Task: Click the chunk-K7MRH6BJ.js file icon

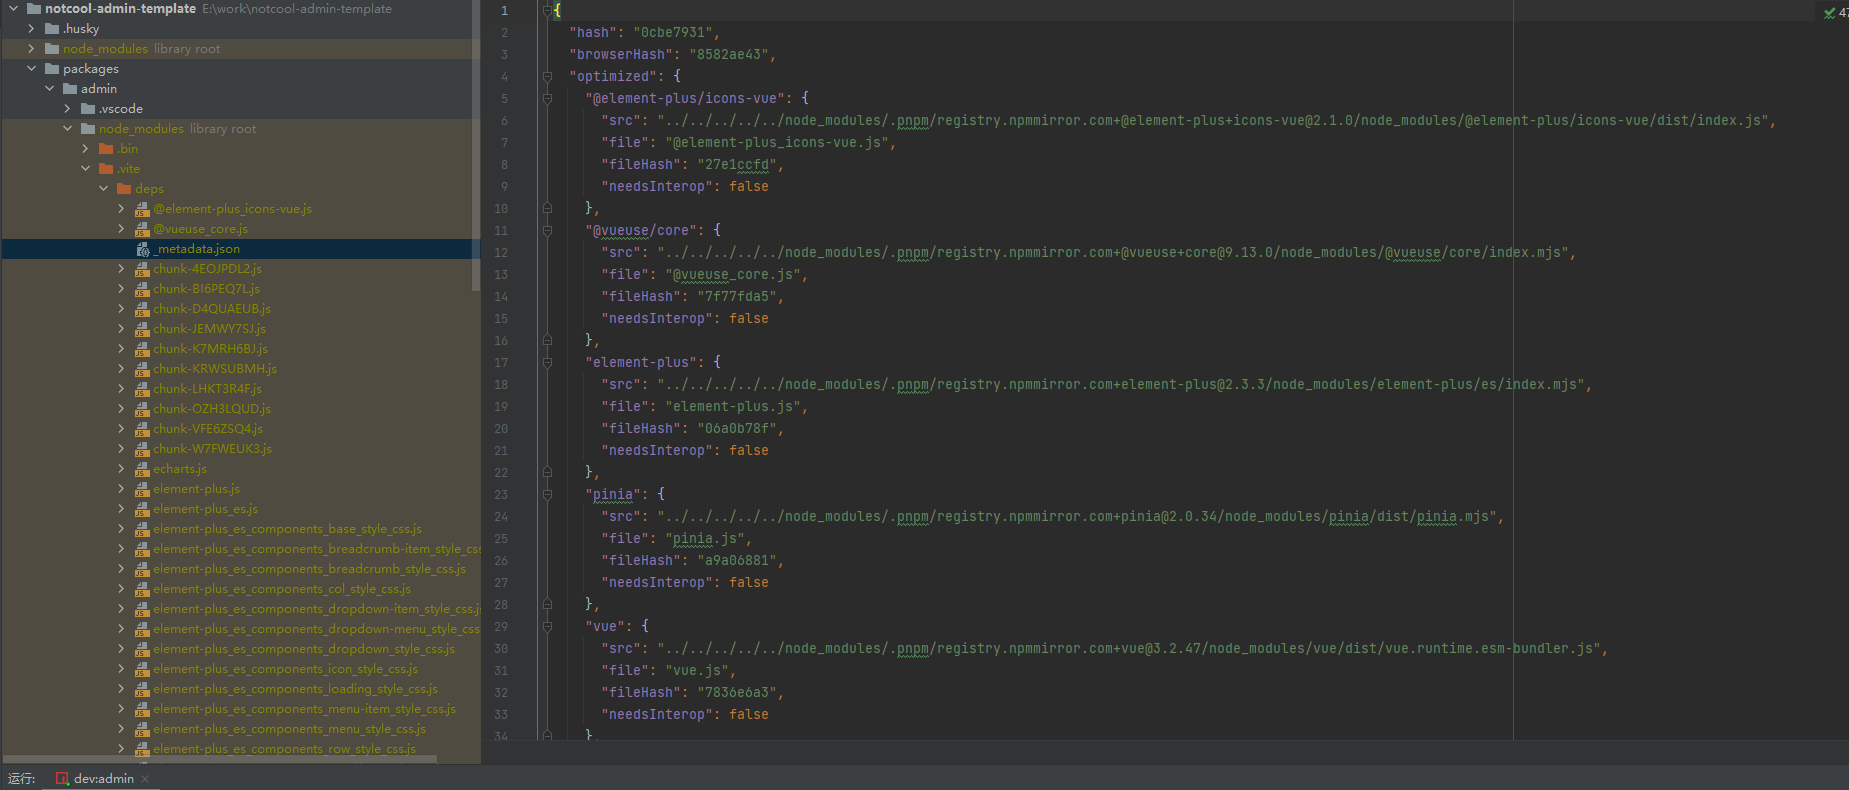Action: click(x=142, y=349)
